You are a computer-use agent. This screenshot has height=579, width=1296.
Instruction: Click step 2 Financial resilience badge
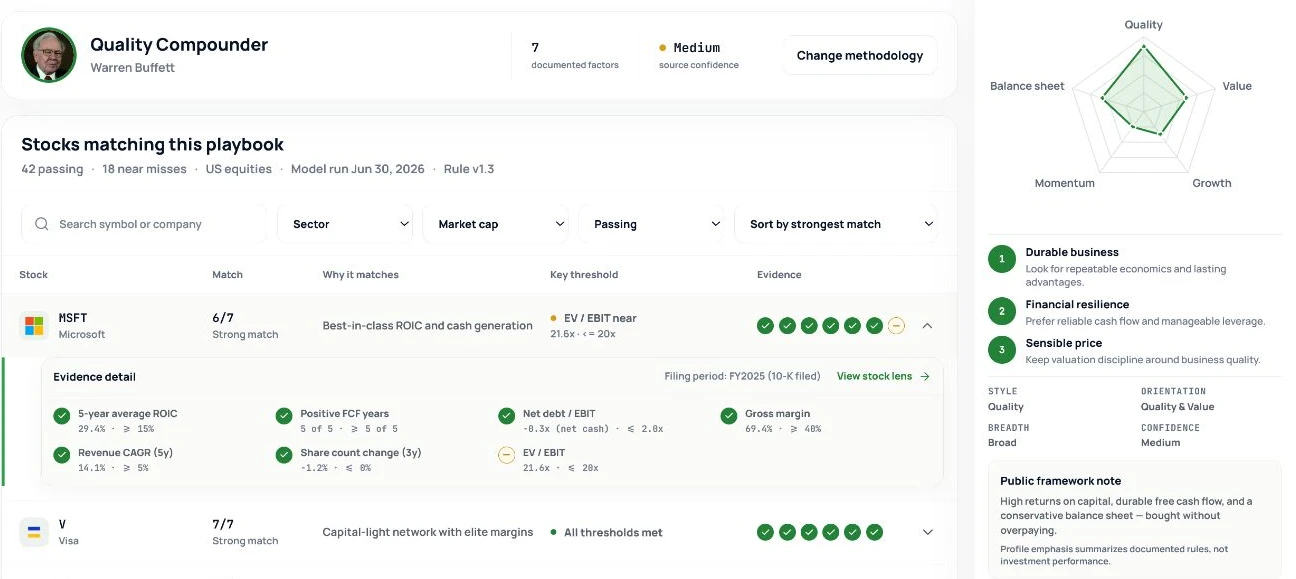(1001, 312)
